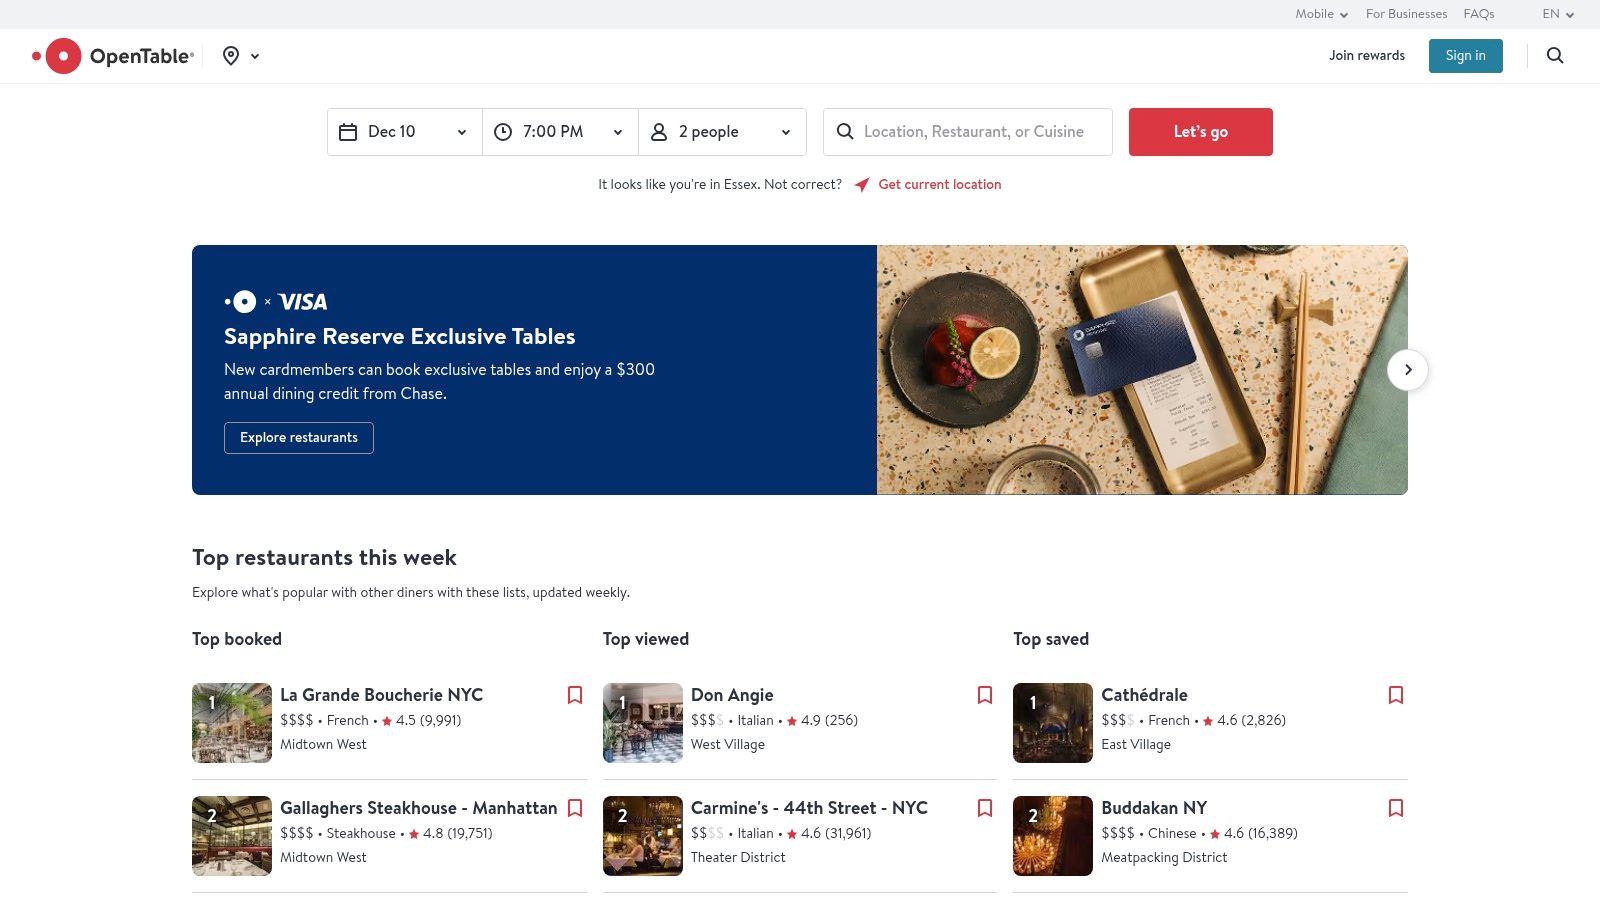The height and width of the screenshot is (900, 1600).
Task: Open La Grande Boucherie NYC thumbnail
Action: tap(232, 723)
